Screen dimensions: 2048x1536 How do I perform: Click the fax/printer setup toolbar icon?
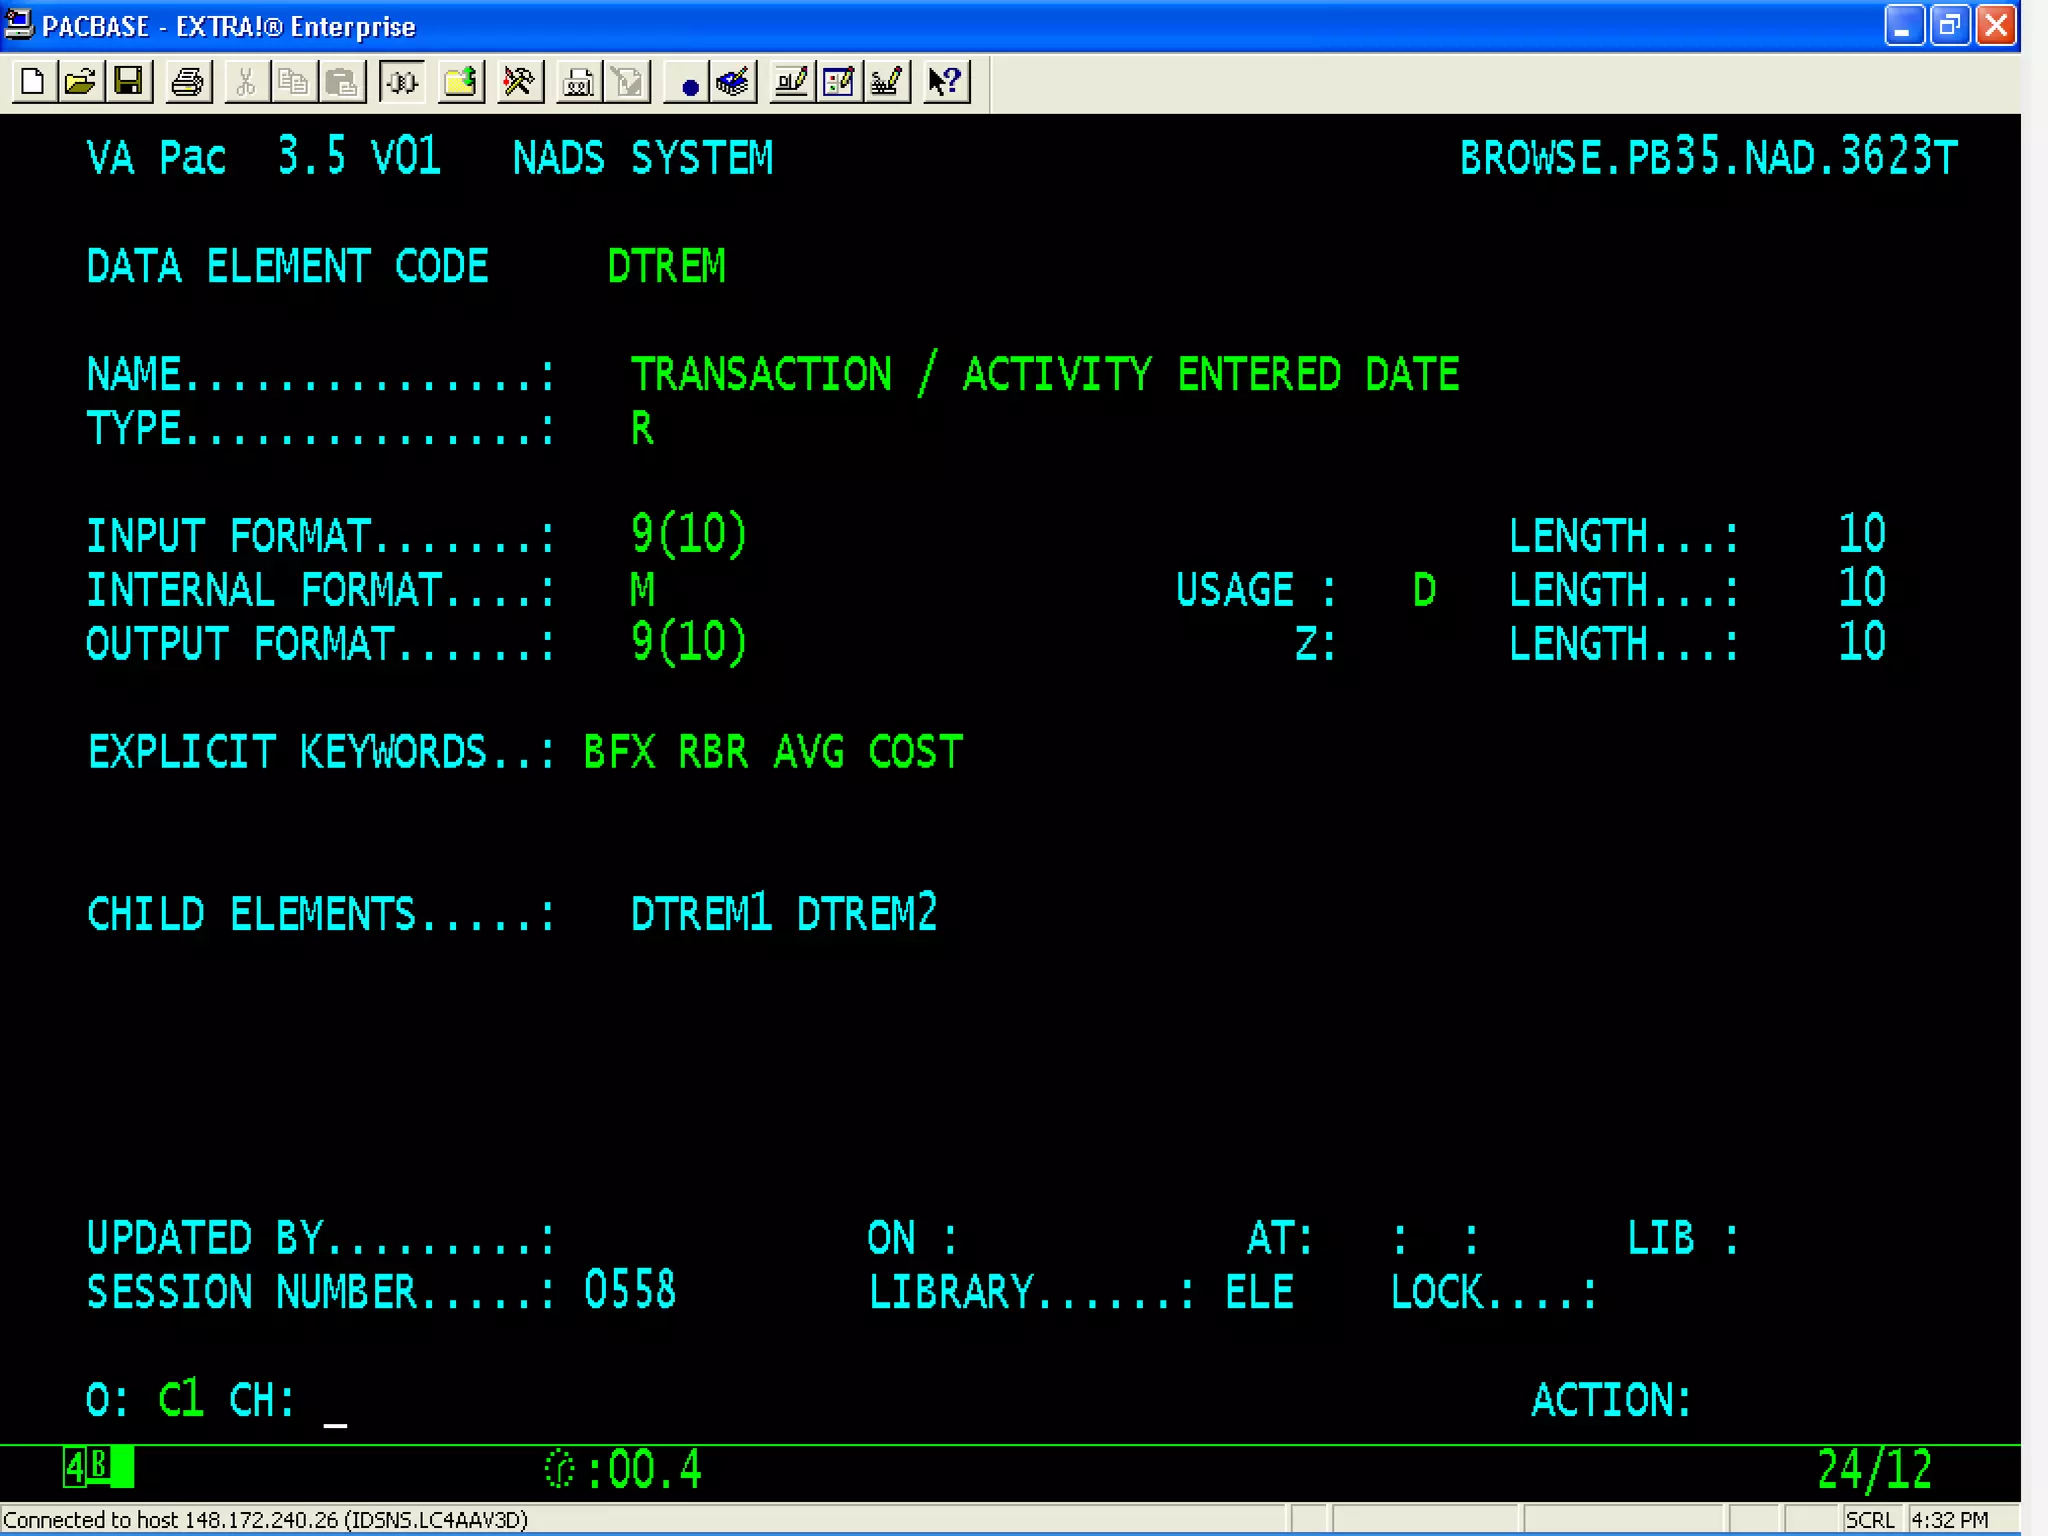coord(578,82)
